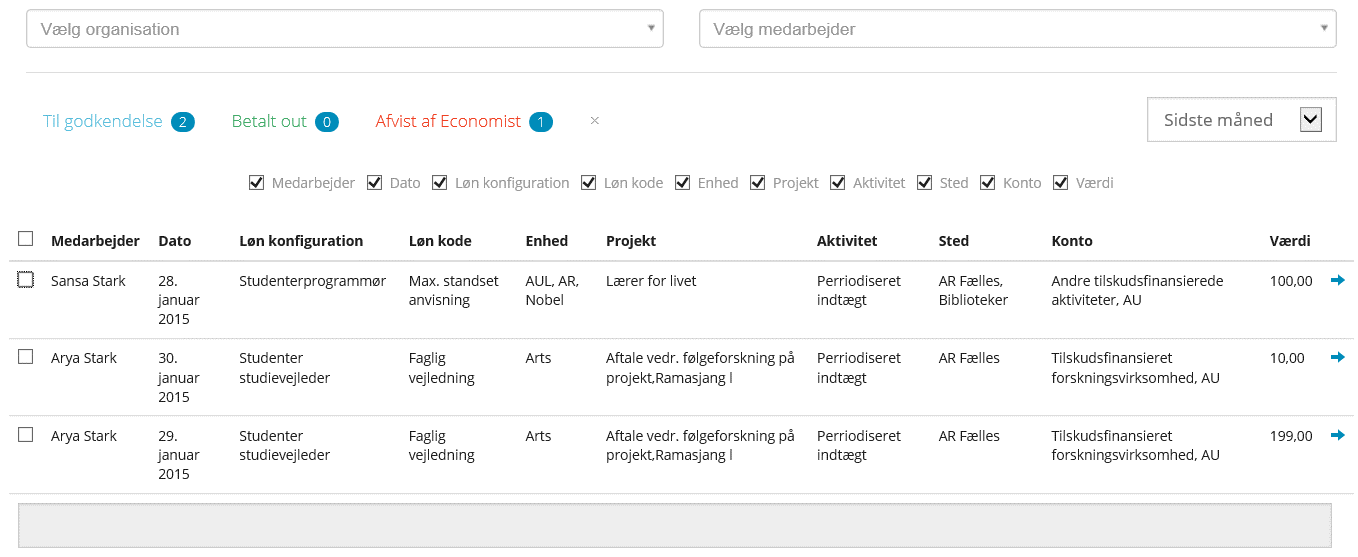Image resolution: width=1358 pixels, height=557 pixels.
Task: Open the Afvist af Economist filter
Action: pos(448,121)
